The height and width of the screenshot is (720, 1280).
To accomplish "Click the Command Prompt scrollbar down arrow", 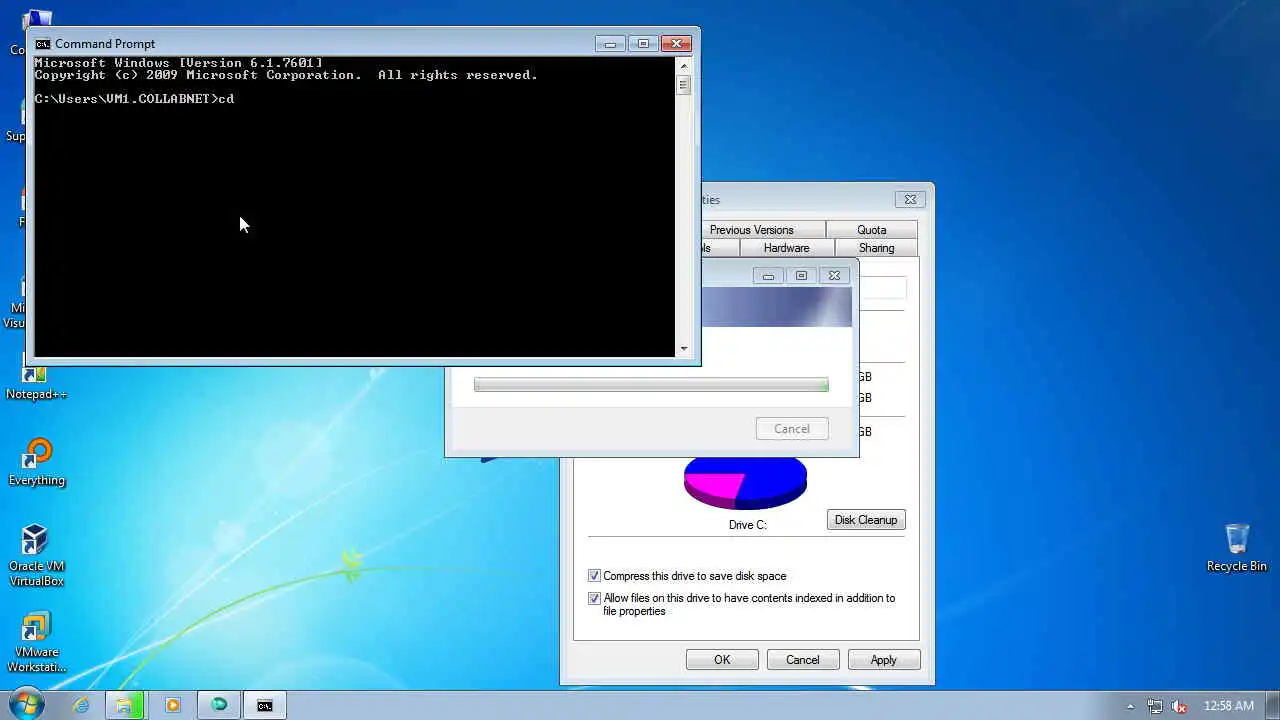I will point(684,349).
